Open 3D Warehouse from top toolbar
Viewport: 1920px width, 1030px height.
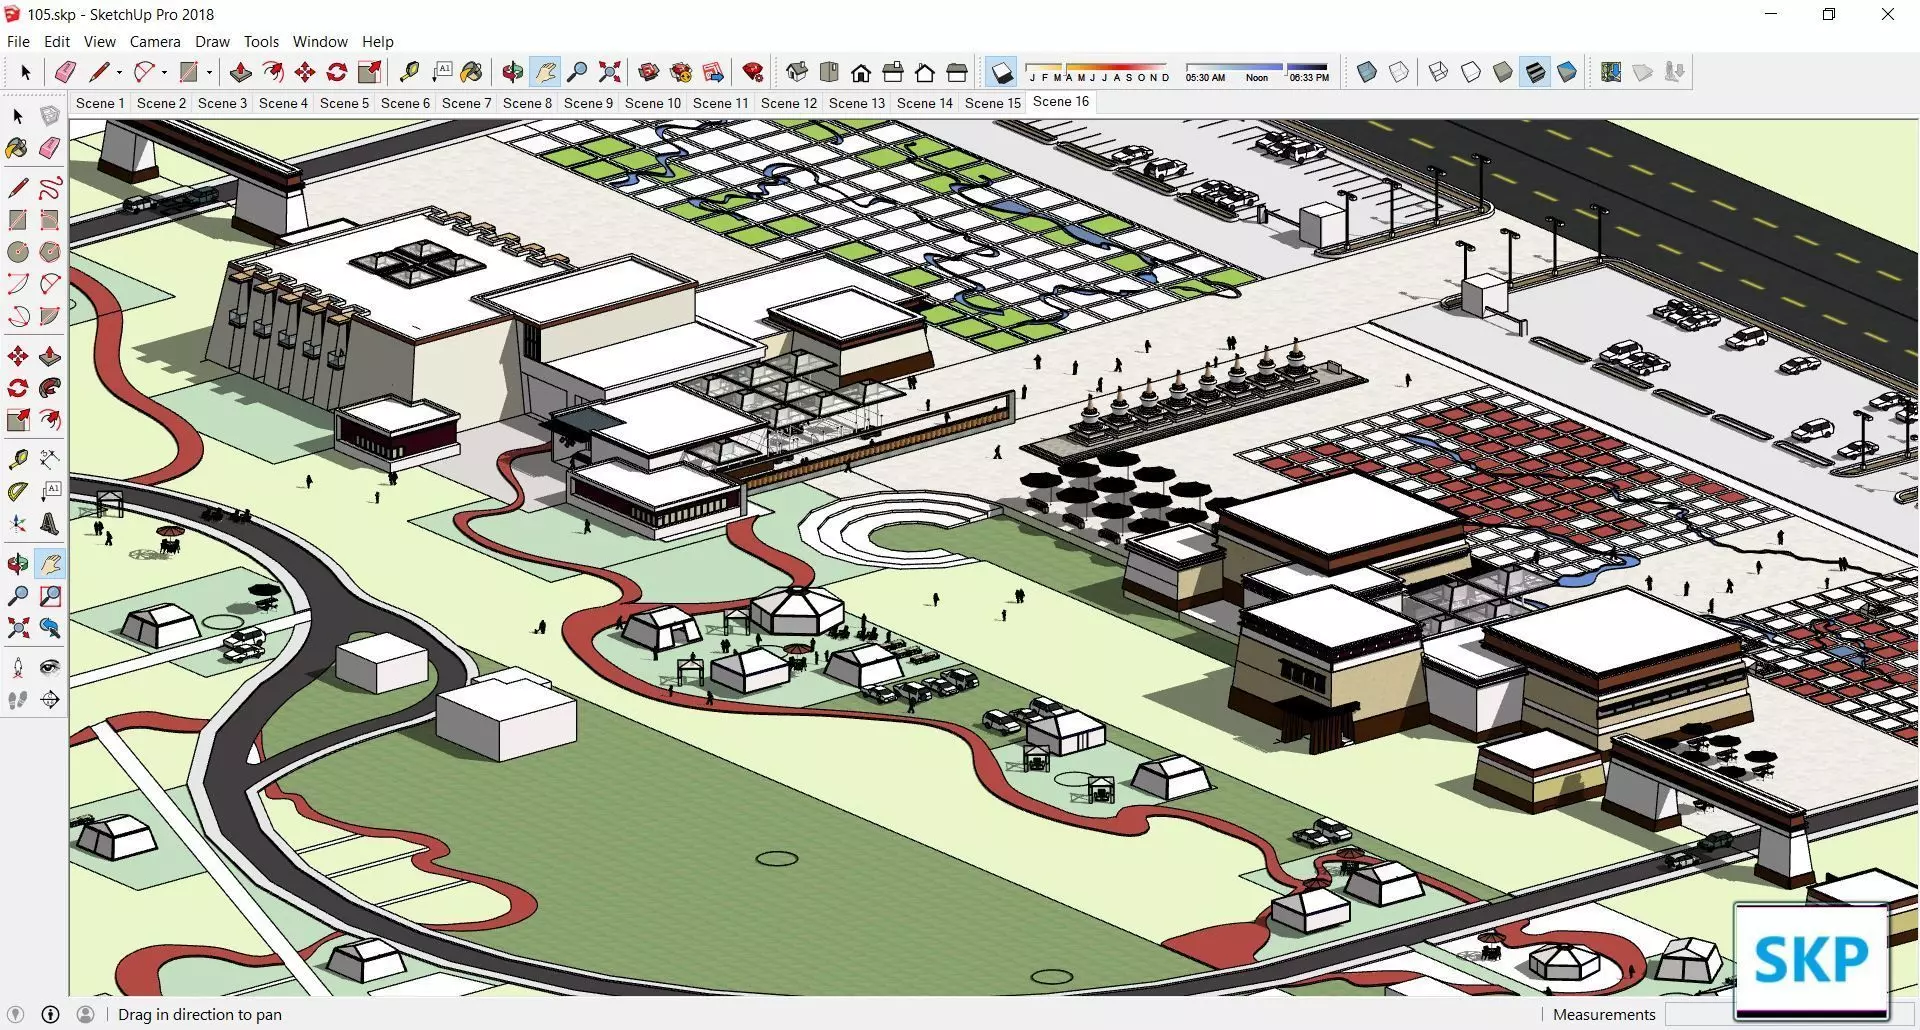click(x=649, y=72)
